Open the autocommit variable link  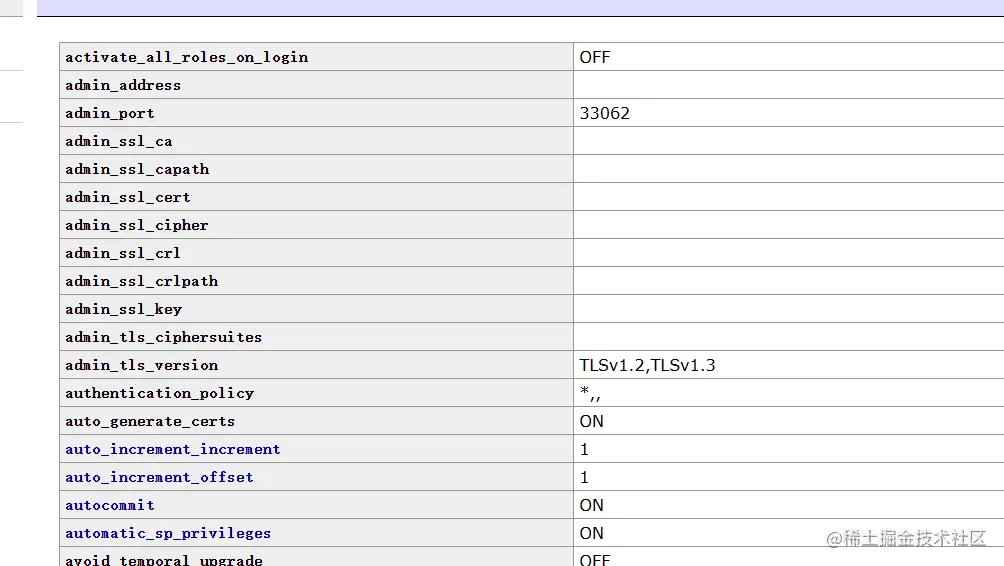[x=109, y=505]
